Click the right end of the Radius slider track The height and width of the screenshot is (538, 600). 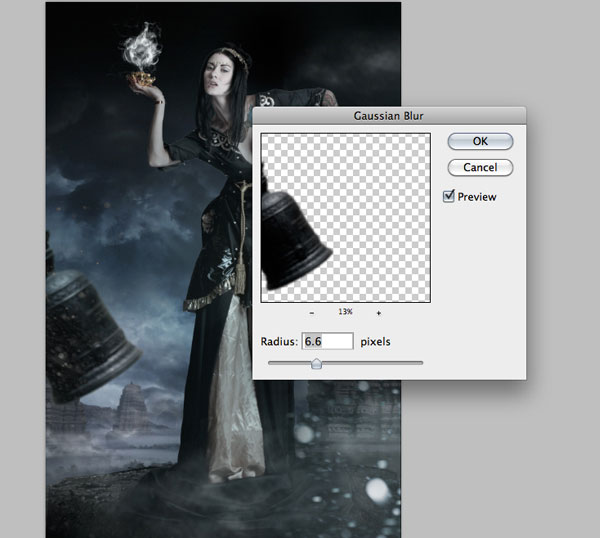pyautogui.click(x=421, y=363)
